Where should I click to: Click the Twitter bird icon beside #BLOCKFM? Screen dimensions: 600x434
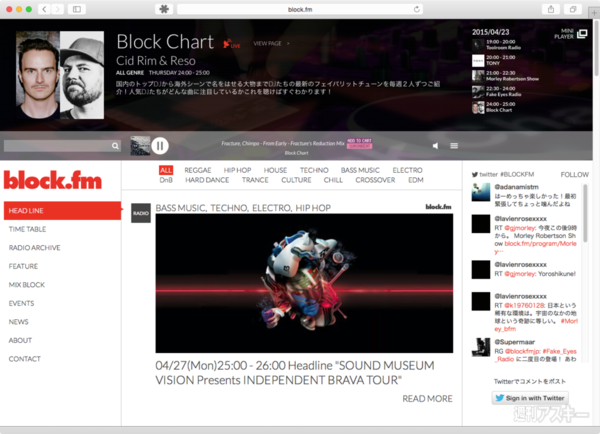(474, 175)
